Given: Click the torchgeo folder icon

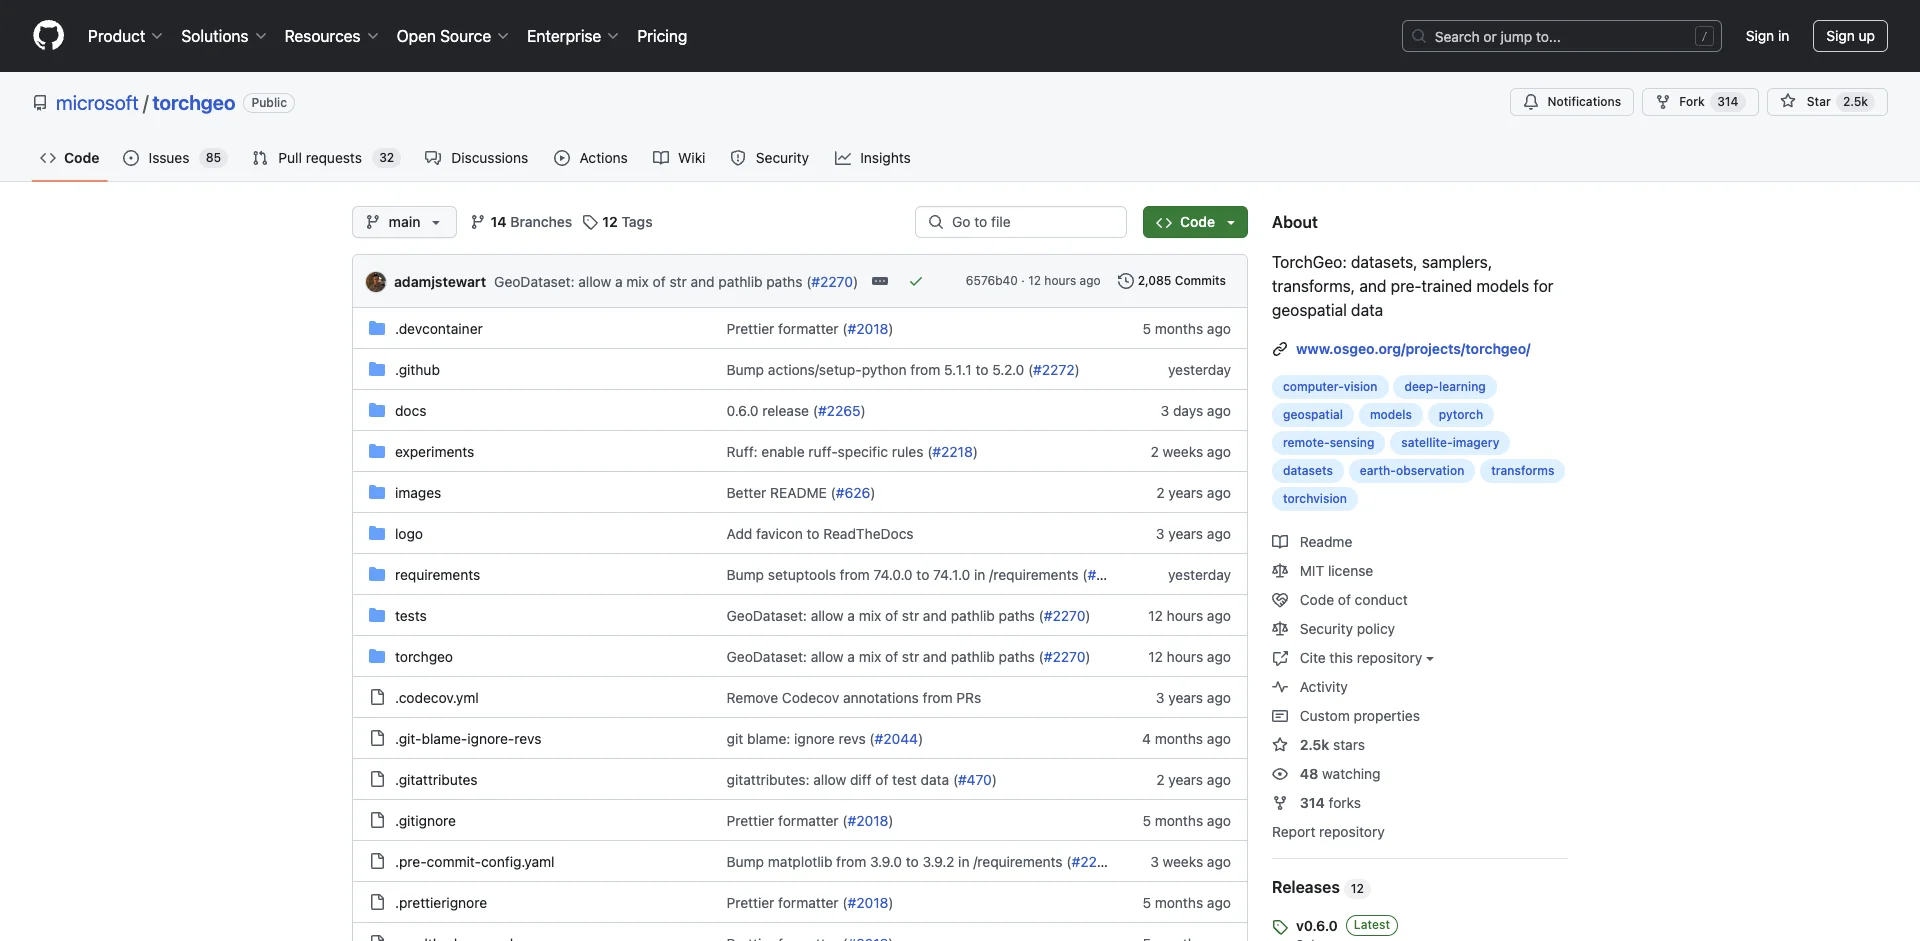Looking at the screenshot, I should (x=377, y=656).
